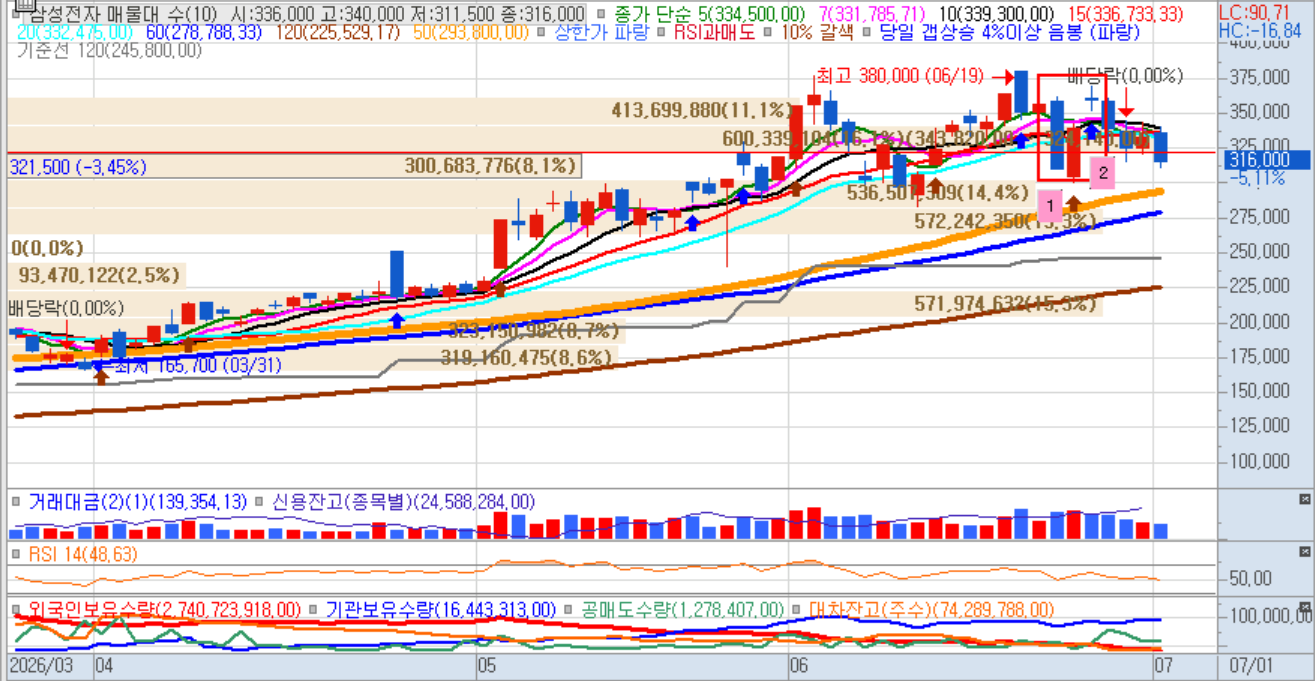Click the pink marker labeled 1
The image size is (1315, 681).
[x=1050, y=207]
